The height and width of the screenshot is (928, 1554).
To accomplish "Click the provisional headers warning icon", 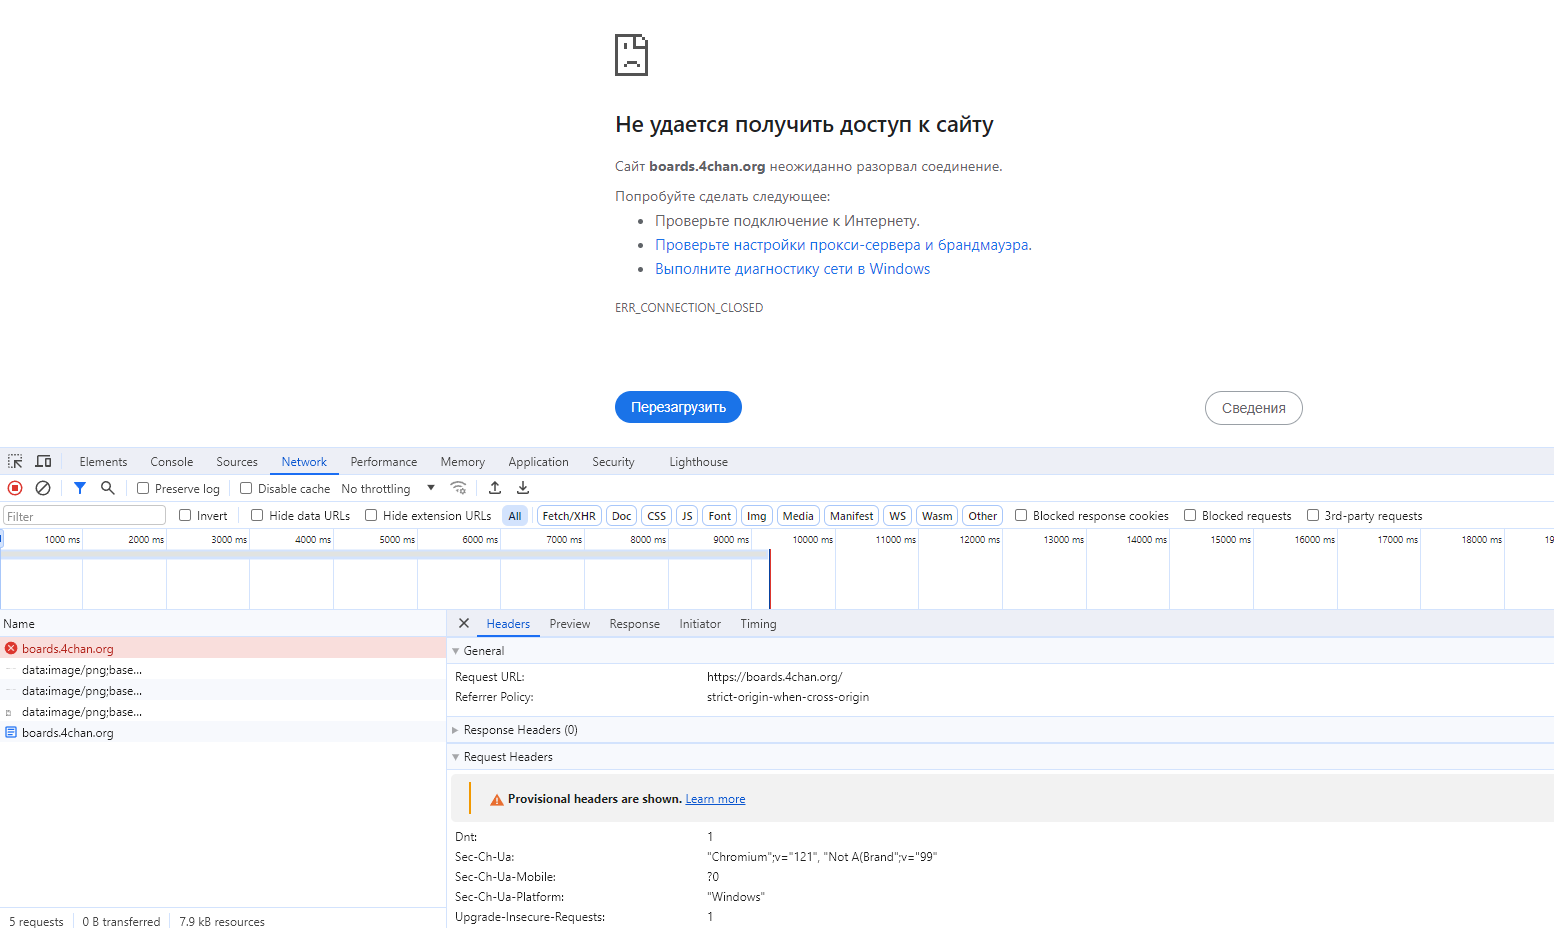I will pyautogui.click(x=496, y=799).
